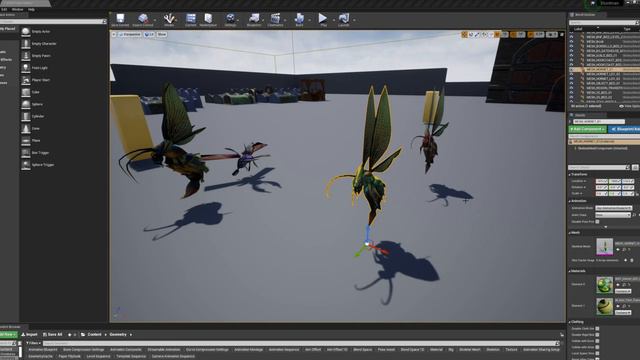The image size is (640, 360).
Task: Toggle the fifth Clothing section checkbox
Action: pos(597,353)
